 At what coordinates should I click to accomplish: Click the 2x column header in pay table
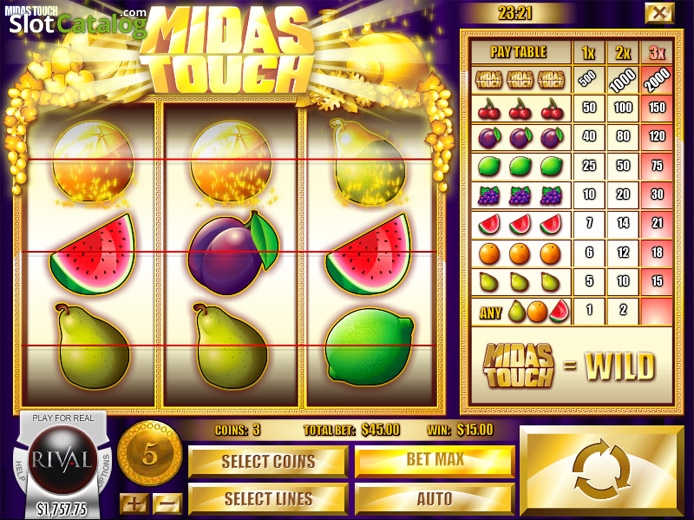point(623,53)
